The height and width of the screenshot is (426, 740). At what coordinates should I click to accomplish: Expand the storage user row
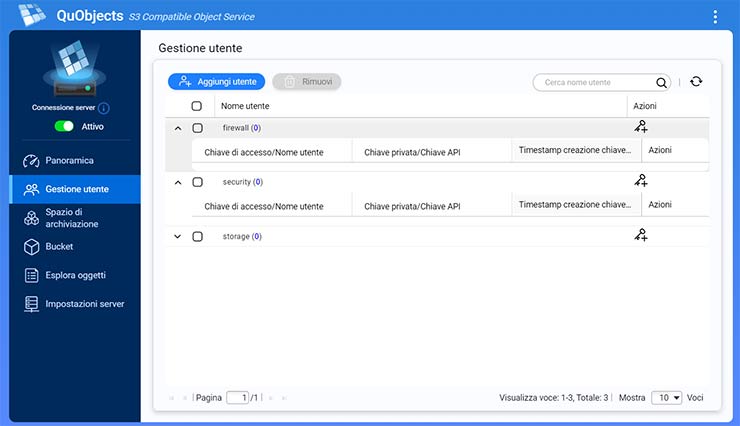tap(178, 237)
